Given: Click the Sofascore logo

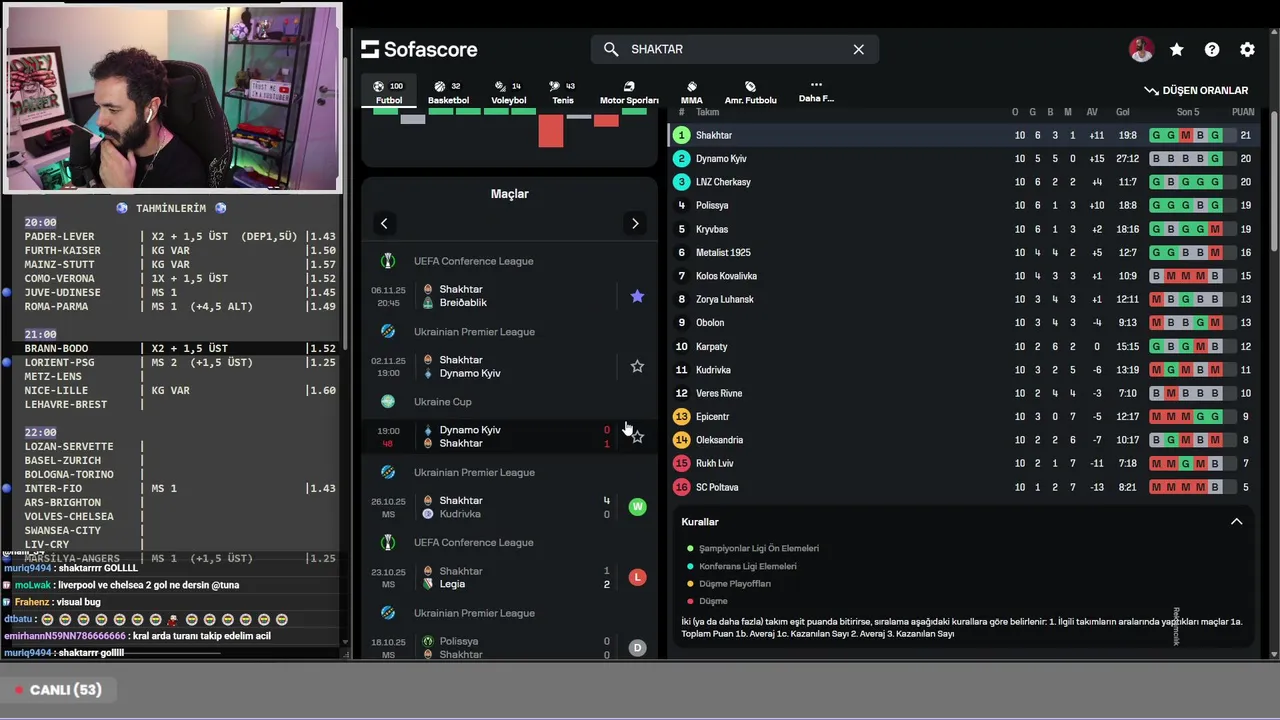Looking at the screenshot, I should pyautogui.click(x=419, y=49).
